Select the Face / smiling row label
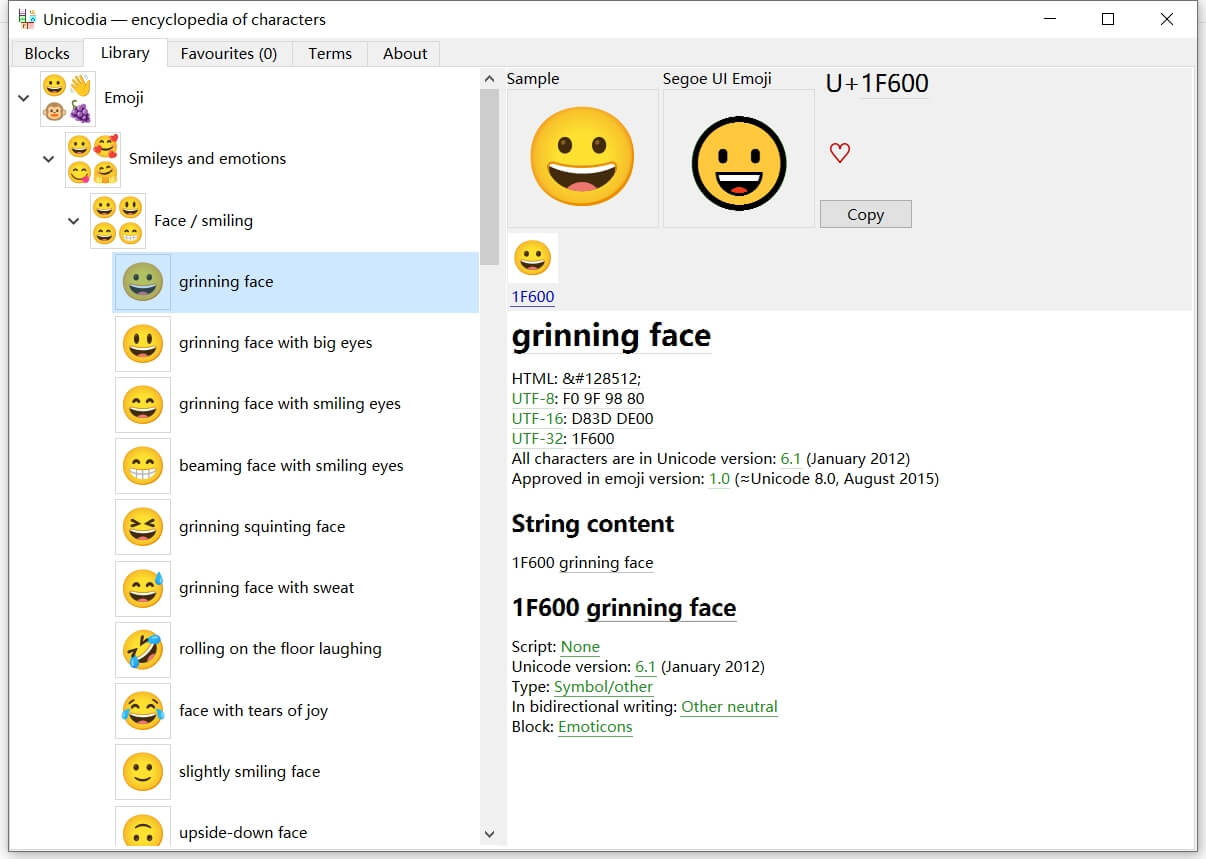Viewport: 1206px width, 859px height. 203,221
